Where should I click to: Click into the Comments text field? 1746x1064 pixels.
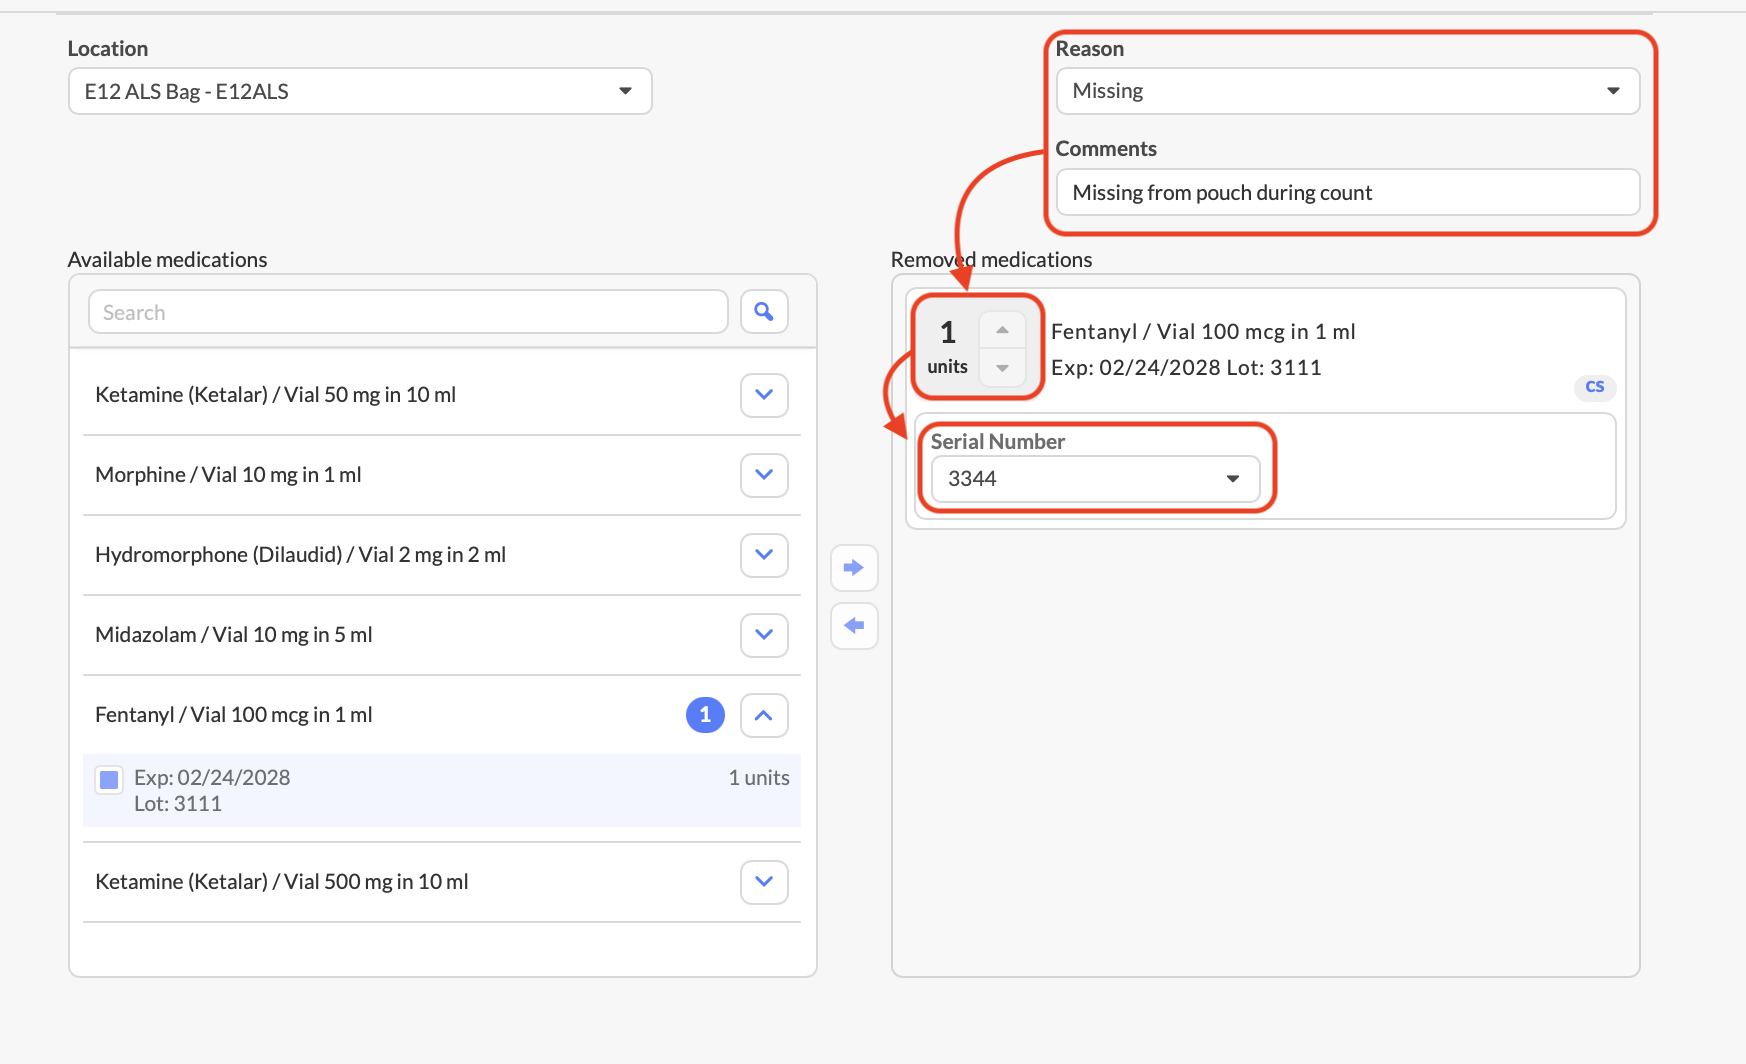click(1347, 192)
